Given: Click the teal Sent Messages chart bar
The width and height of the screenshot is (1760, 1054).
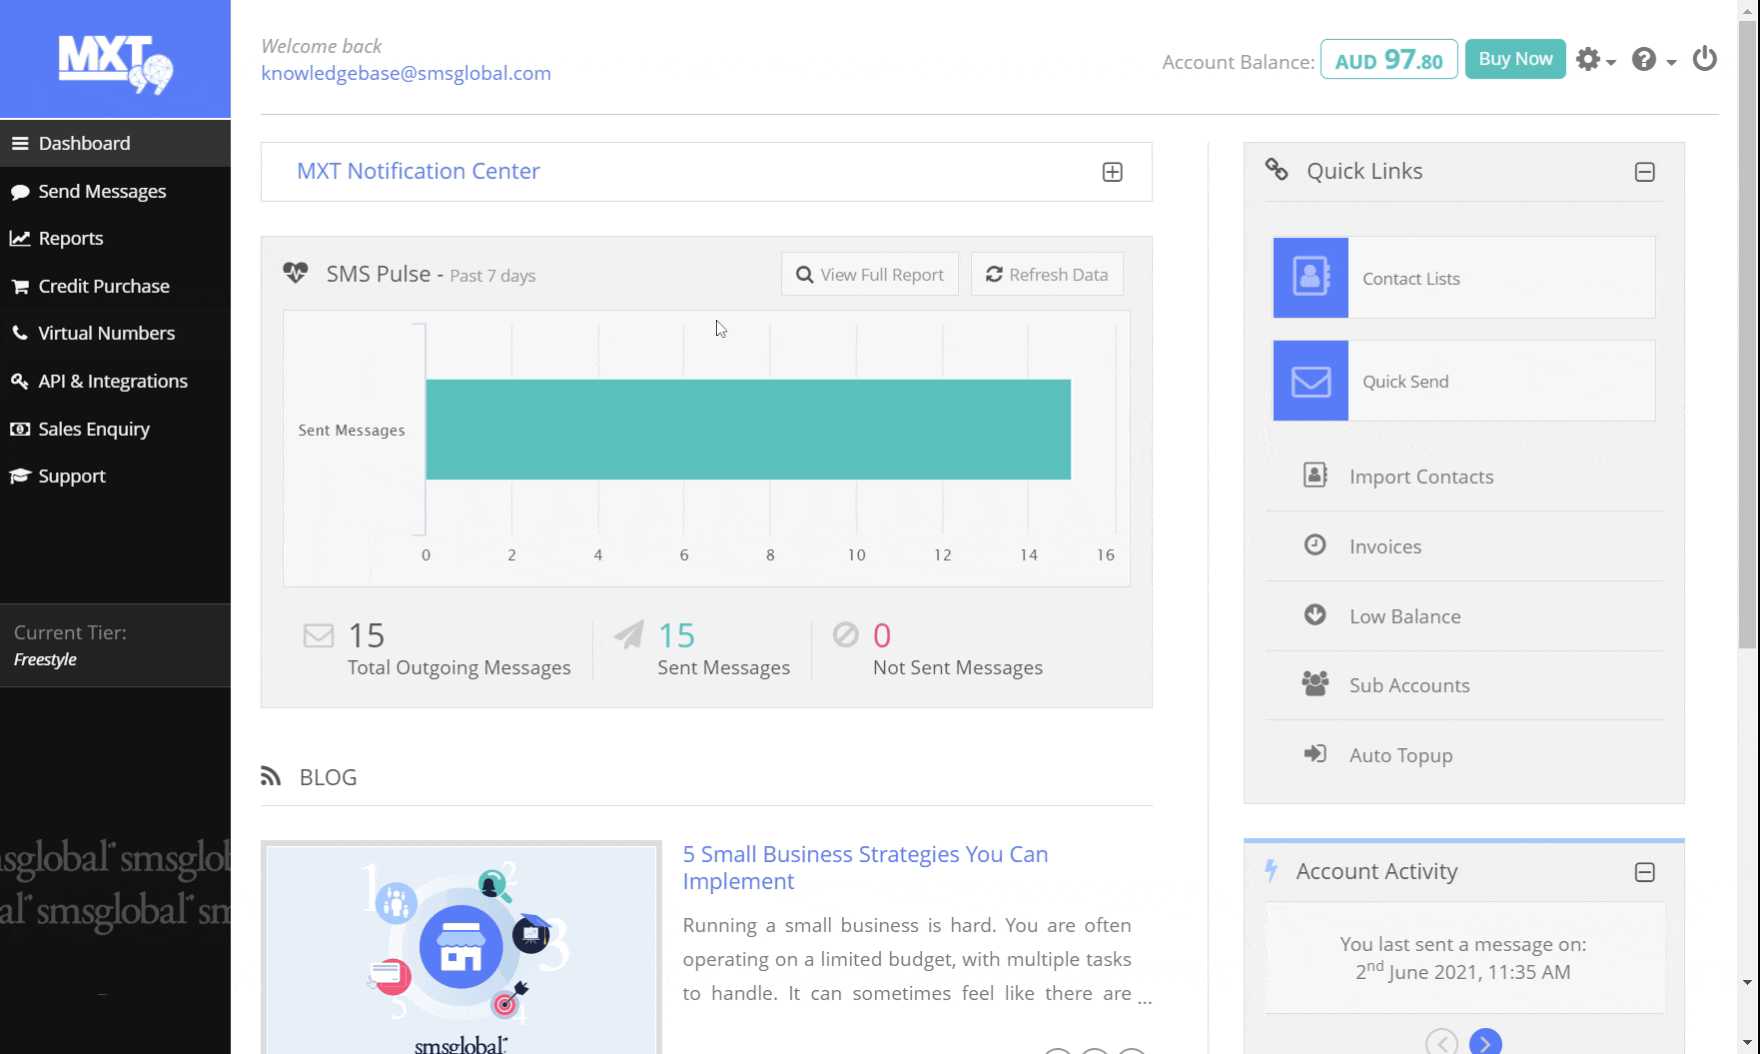Looking at the screenshot, I should point(748,429).
